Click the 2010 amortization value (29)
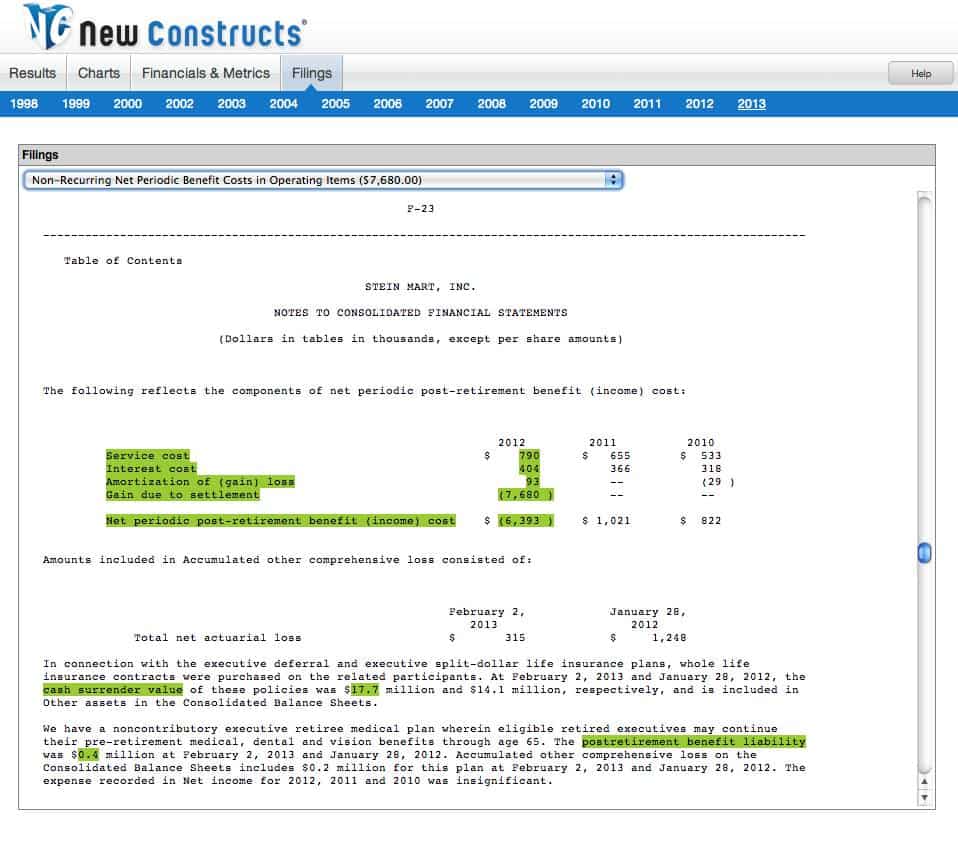This screenshot has width=958, height=855. pyautogui.click(x=718, y=482)
